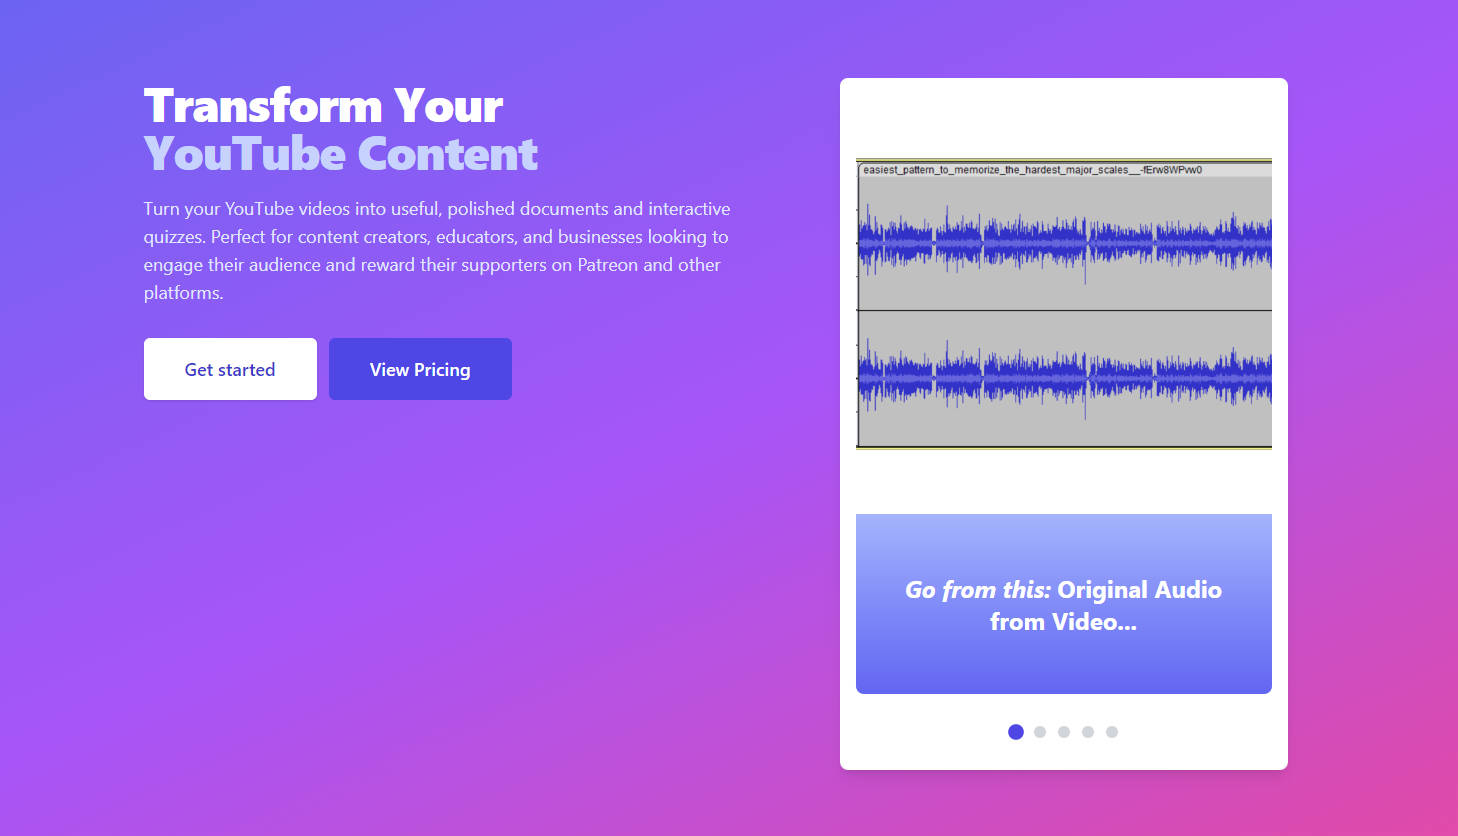Click the Transform Your heading text
The width and height of the screenshot is (1458, 836).
tap(323, 105)
